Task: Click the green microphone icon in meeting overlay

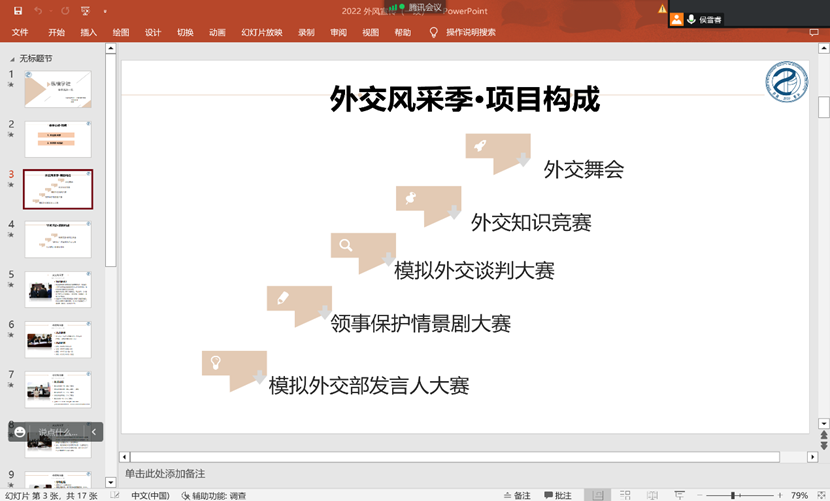Action: click(691, 20)
